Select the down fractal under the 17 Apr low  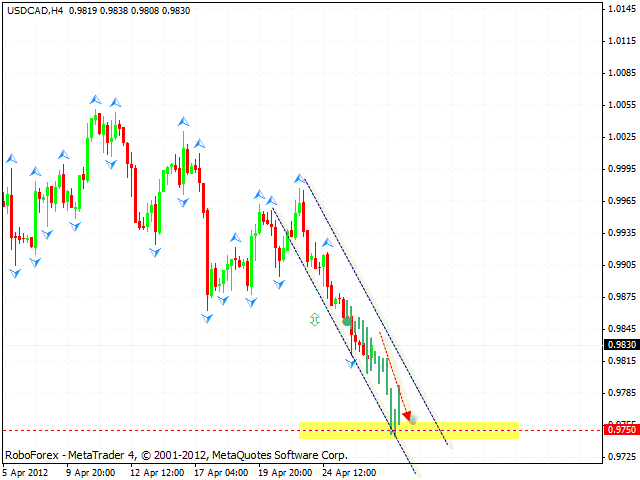coord(207,318)
